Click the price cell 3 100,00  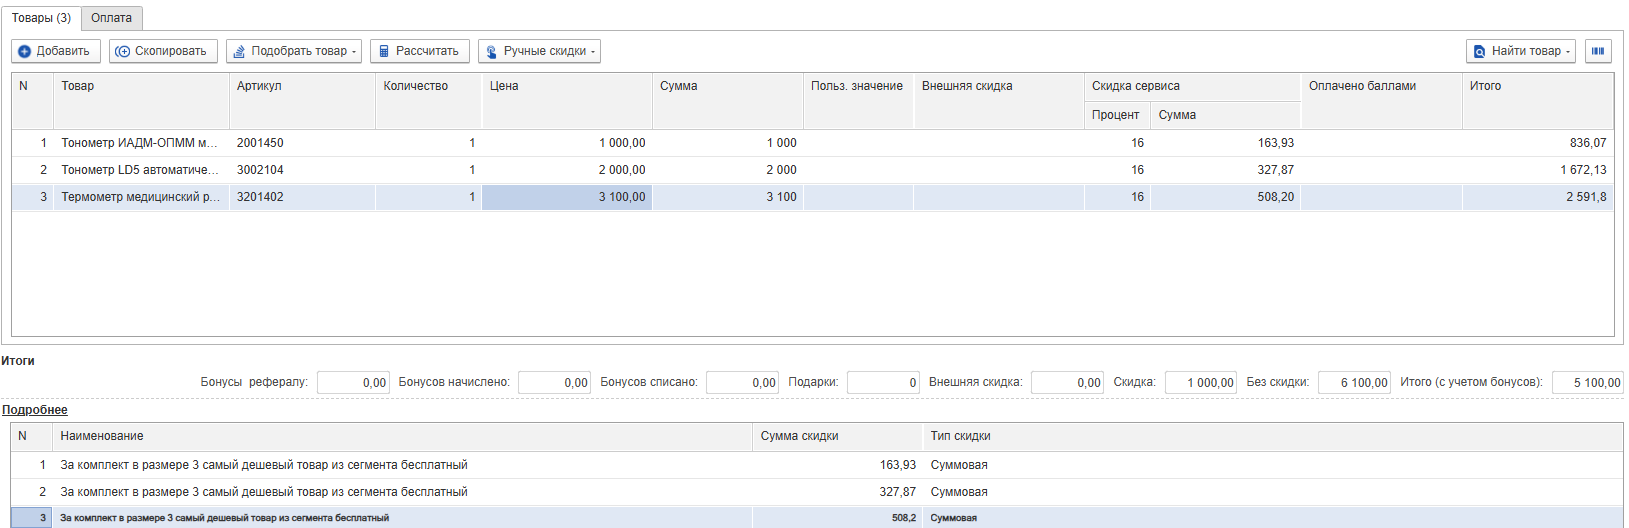[x=567, y=197]
